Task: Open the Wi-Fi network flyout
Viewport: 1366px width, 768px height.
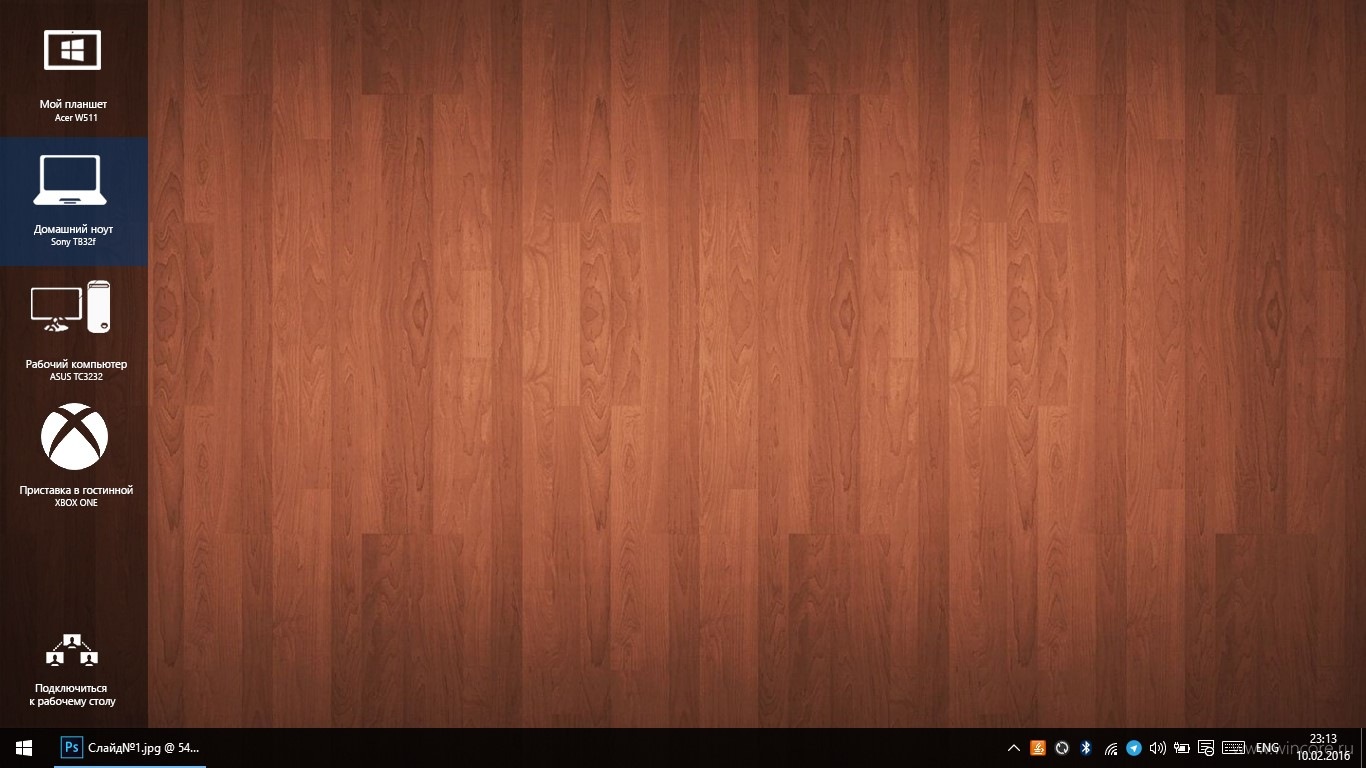Action: tap(1110, 748)
